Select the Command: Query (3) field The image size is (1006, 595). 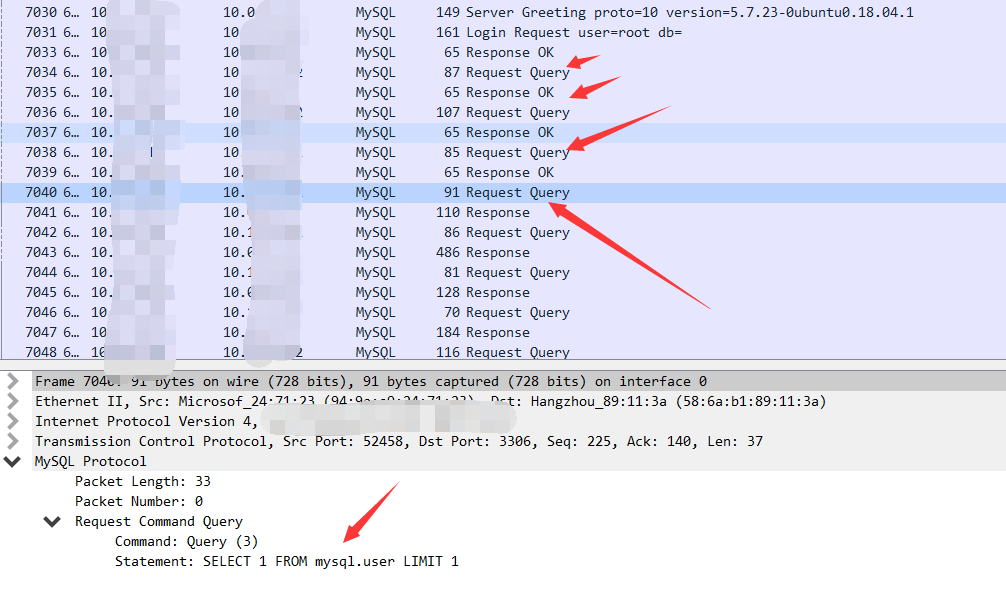[186, 541]
